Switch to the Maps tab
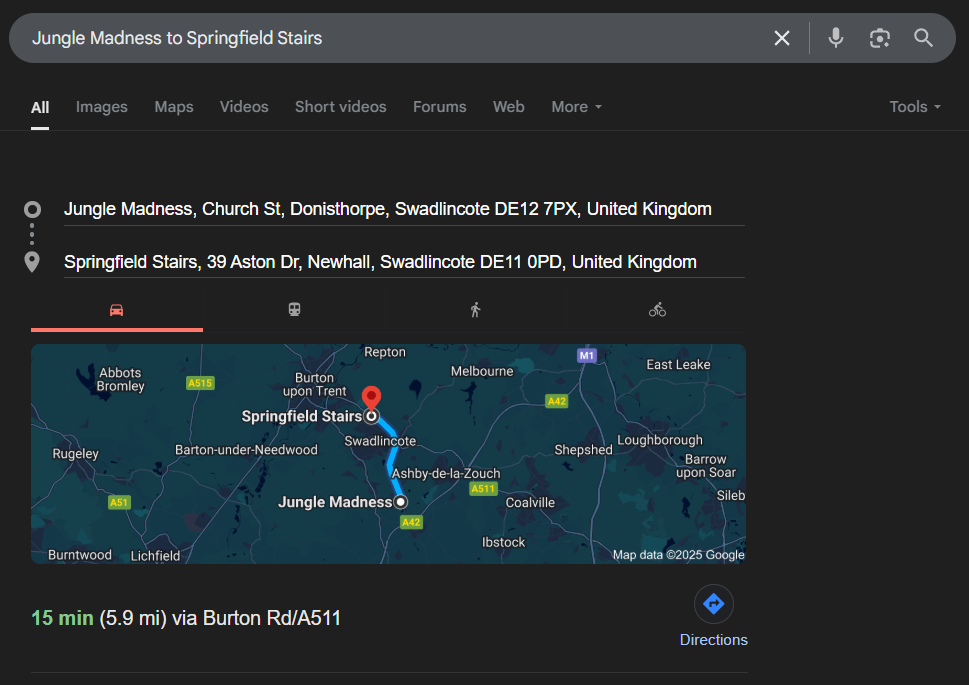The width and height of the screenshot is (969, 685). point(174,107)
